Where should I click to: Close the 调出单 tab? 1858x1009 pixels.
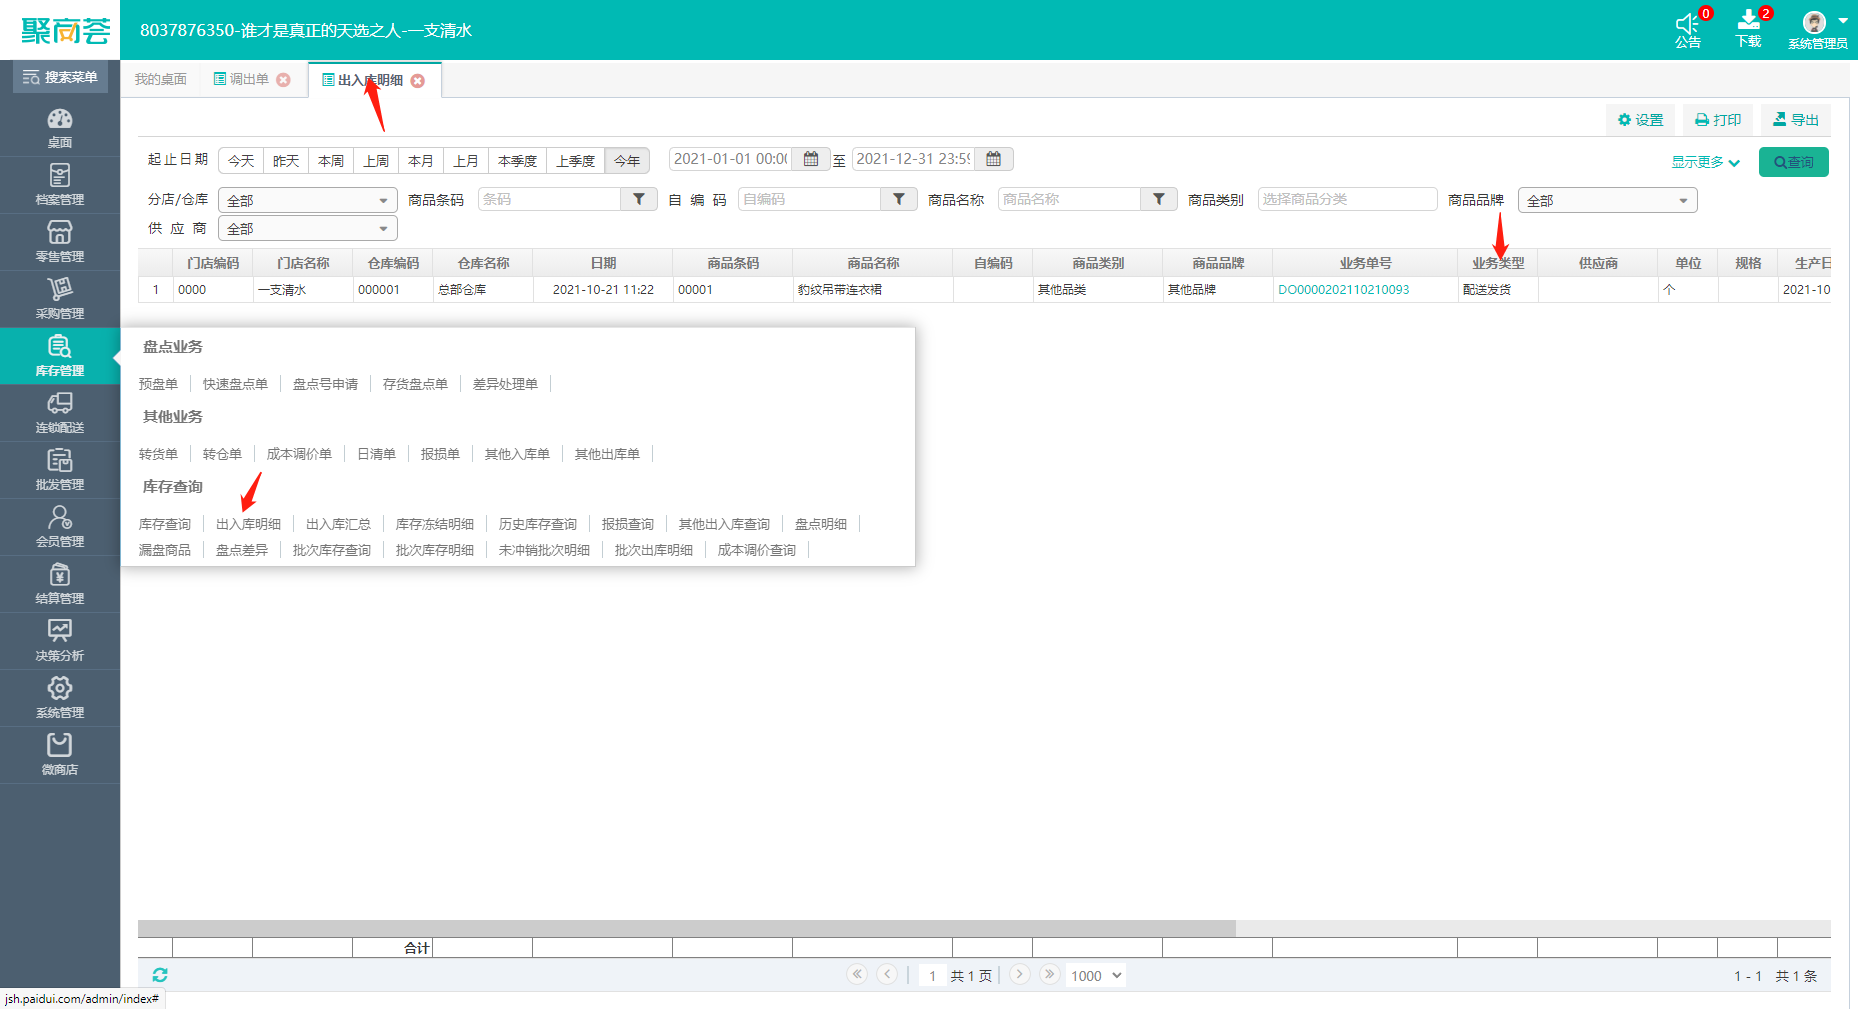[284, 80]
